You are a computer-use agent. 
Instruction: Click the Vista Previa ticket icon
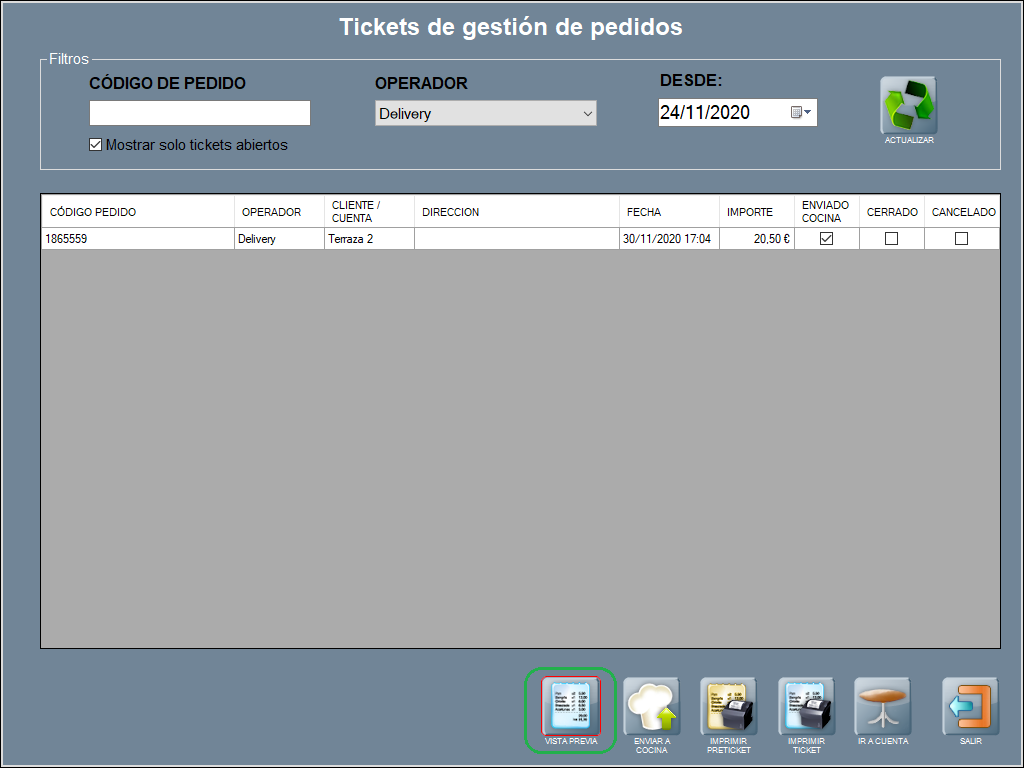click(x=571, y=706)
